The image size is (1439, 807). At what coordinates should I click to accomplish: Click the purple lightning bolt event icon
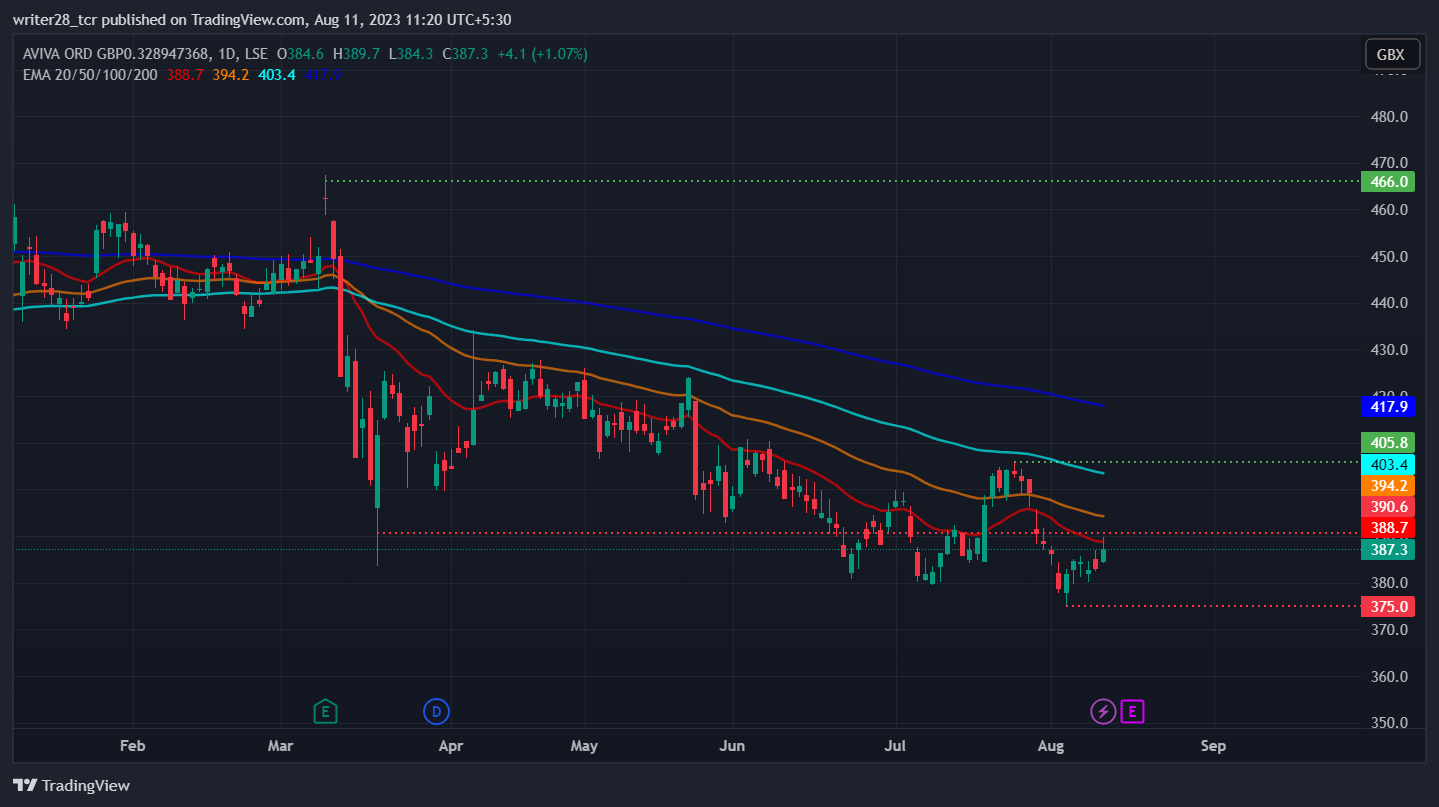click(1103, 712)
